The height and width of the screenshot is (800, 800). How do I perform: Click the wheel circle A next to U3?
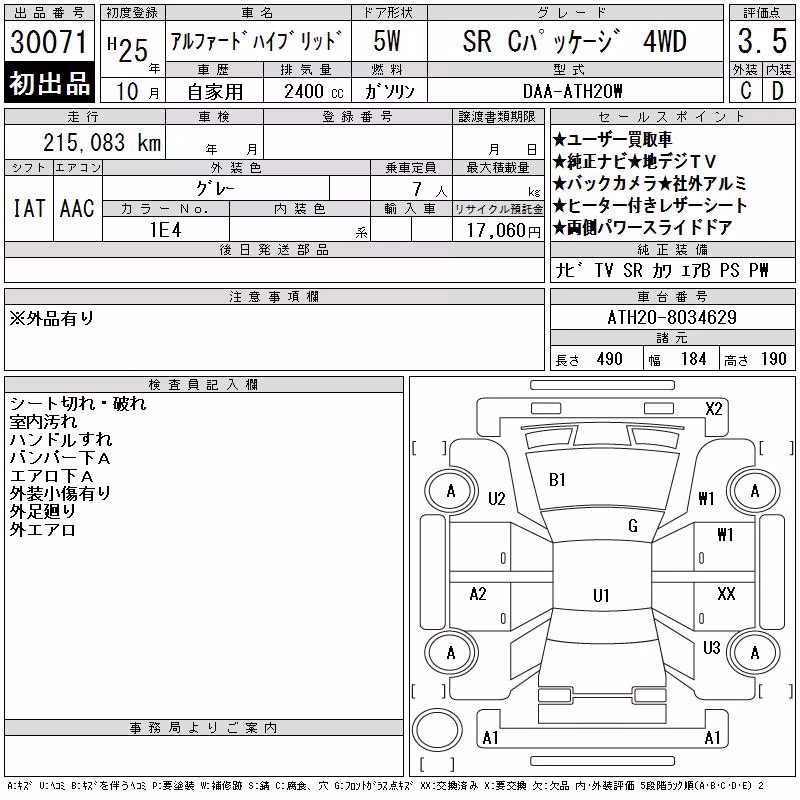point(755,653)
